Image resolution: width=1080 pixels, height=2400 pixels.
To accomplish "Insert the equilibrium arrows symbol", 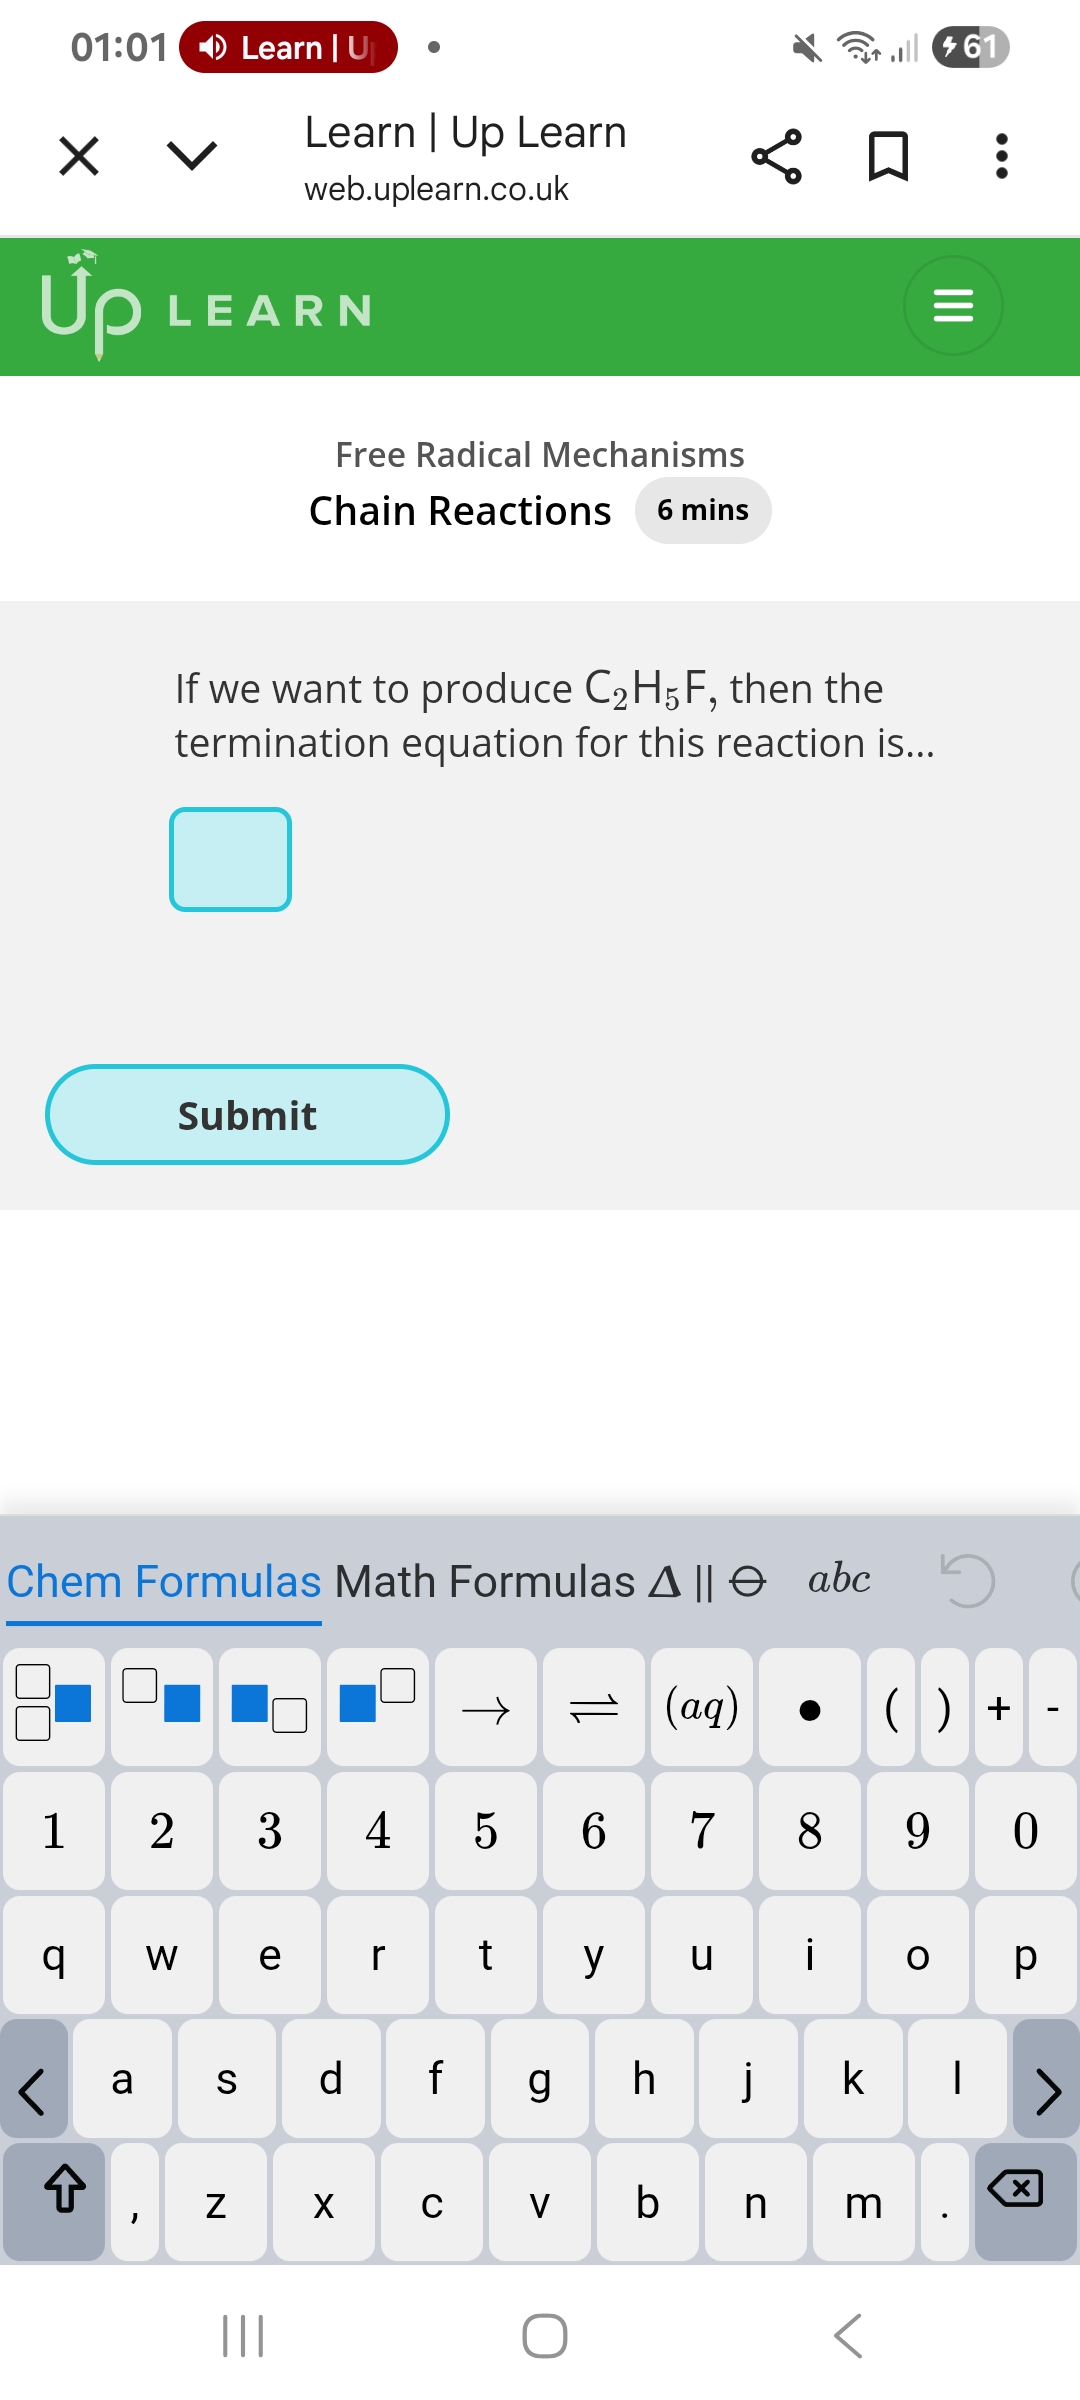I will coord(594,1709).
